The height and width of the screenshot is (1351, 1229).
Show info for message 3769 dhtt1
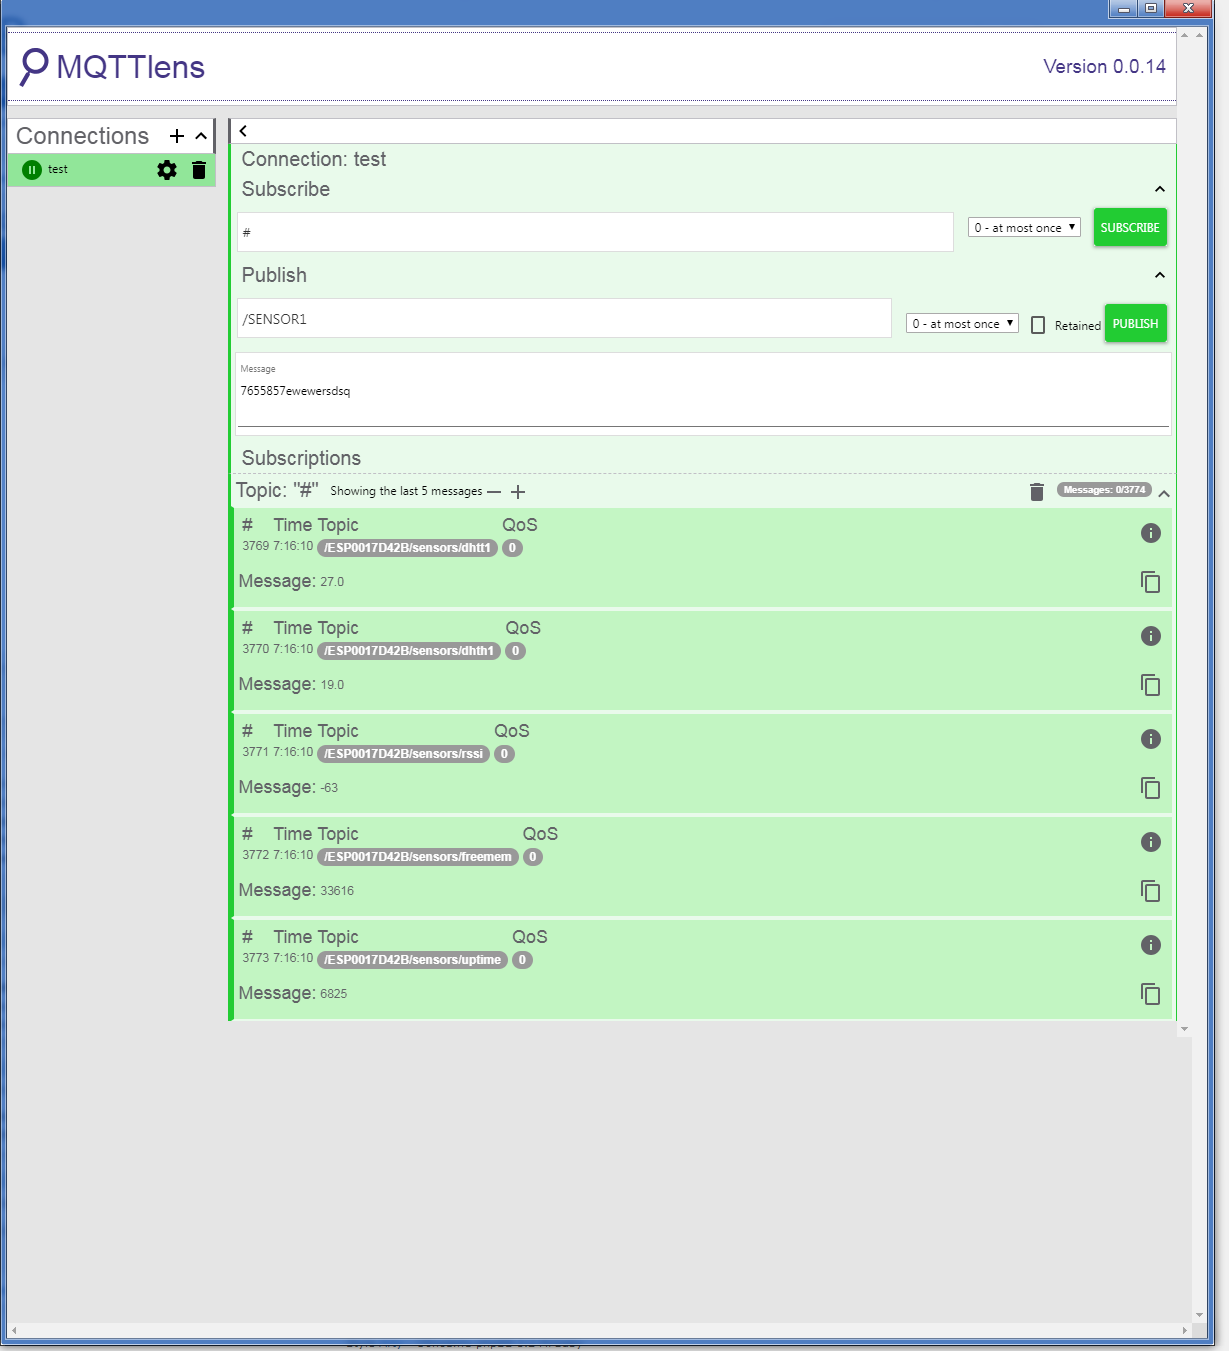[x=1151, y=533]
